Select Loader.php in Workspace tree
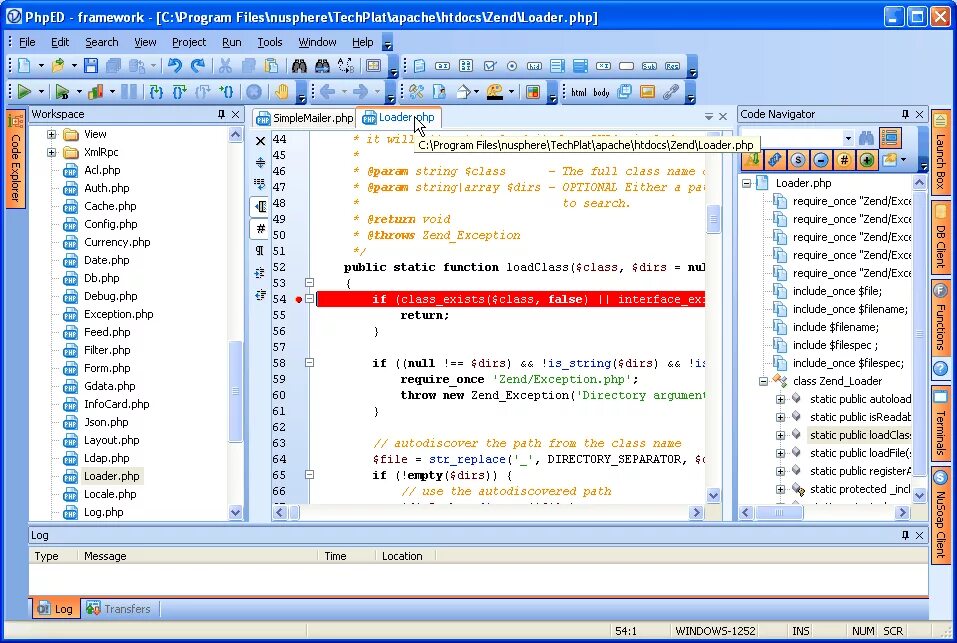Screen dimensions: 957x643 (111, 476)
